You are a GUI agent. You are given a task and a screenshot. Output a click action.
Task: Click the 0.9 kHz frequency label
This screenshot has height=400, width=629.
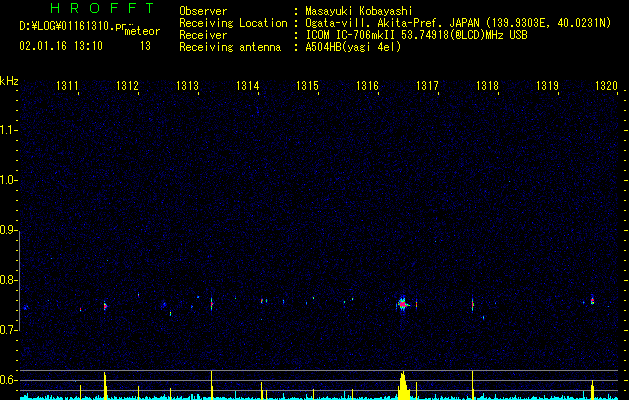coord(8,230)
